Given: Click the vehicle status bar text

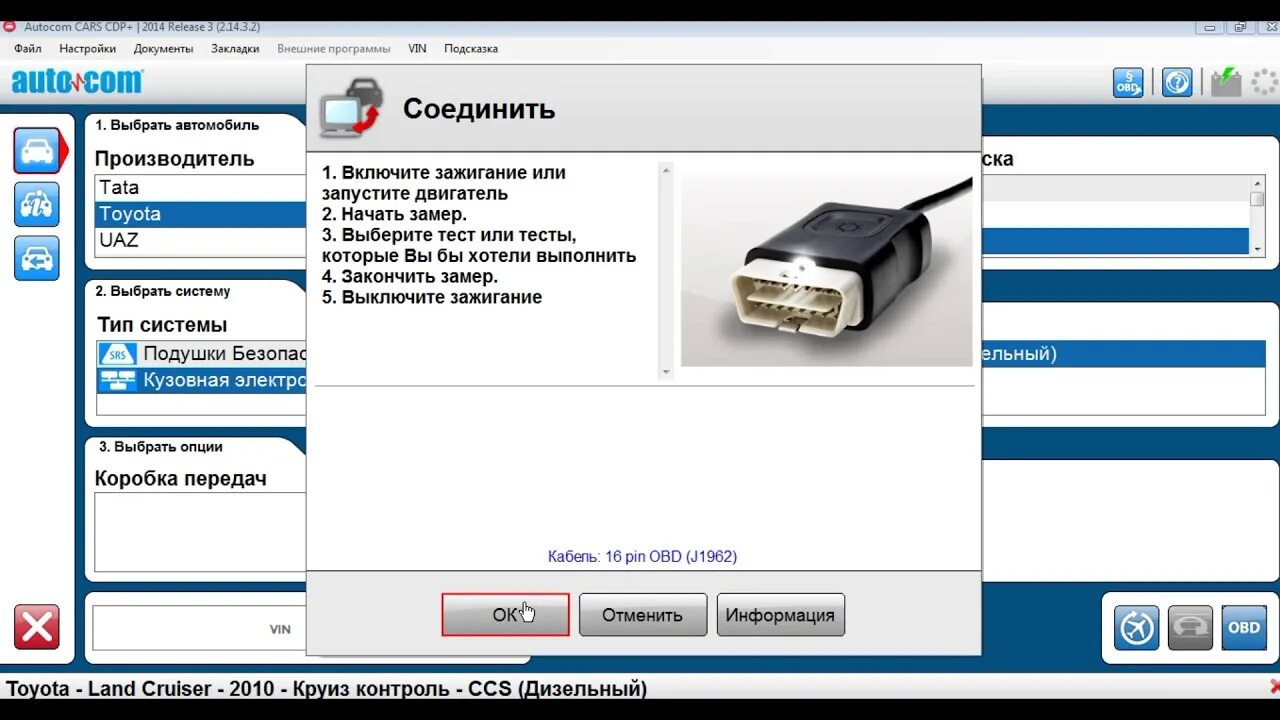Looking at the screenshot, I should 327,689.
